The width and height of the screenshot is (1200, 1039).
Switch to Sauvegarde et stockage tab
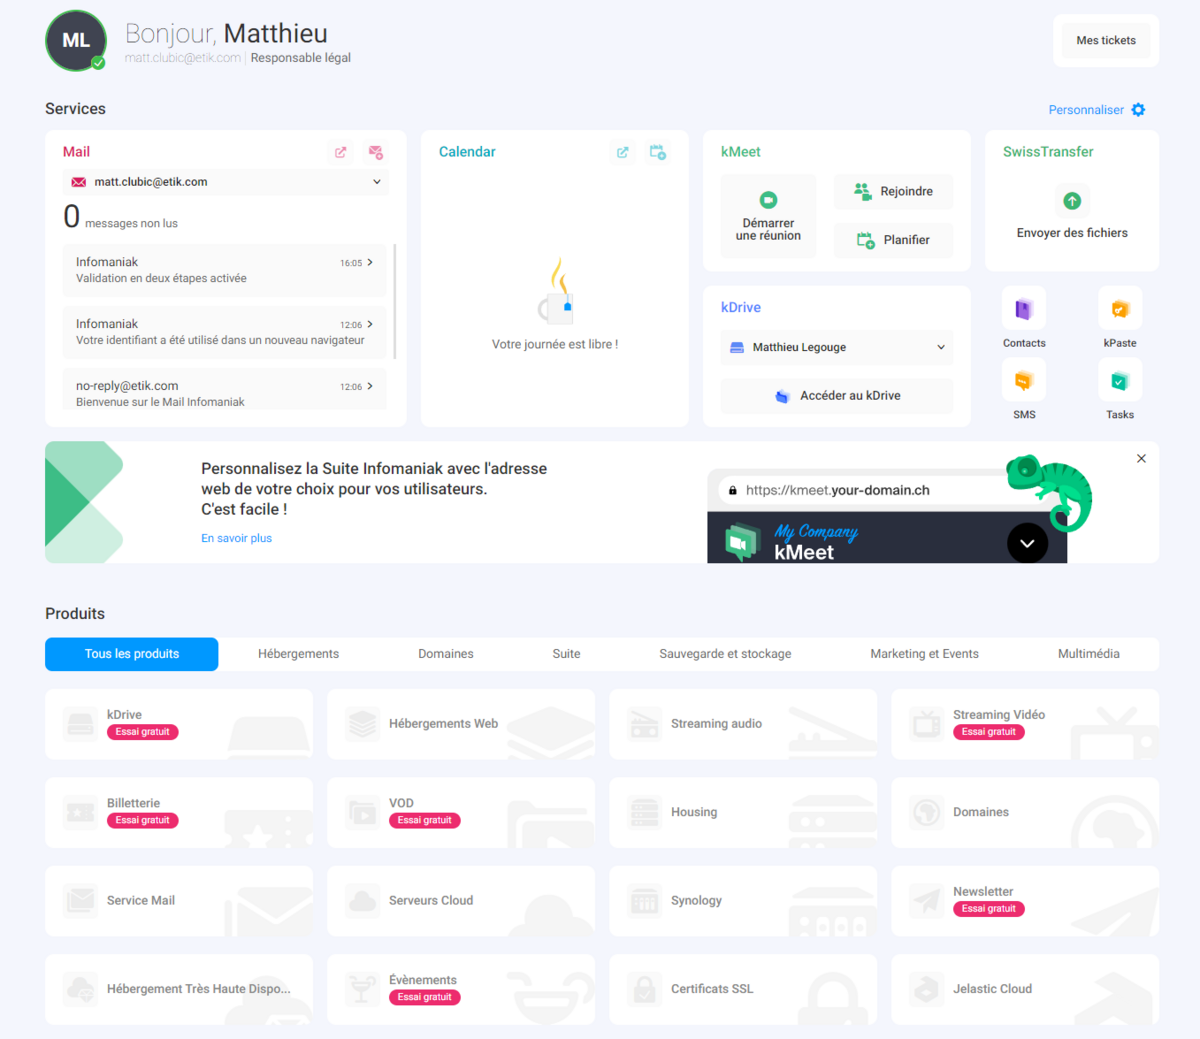point(725,654)
